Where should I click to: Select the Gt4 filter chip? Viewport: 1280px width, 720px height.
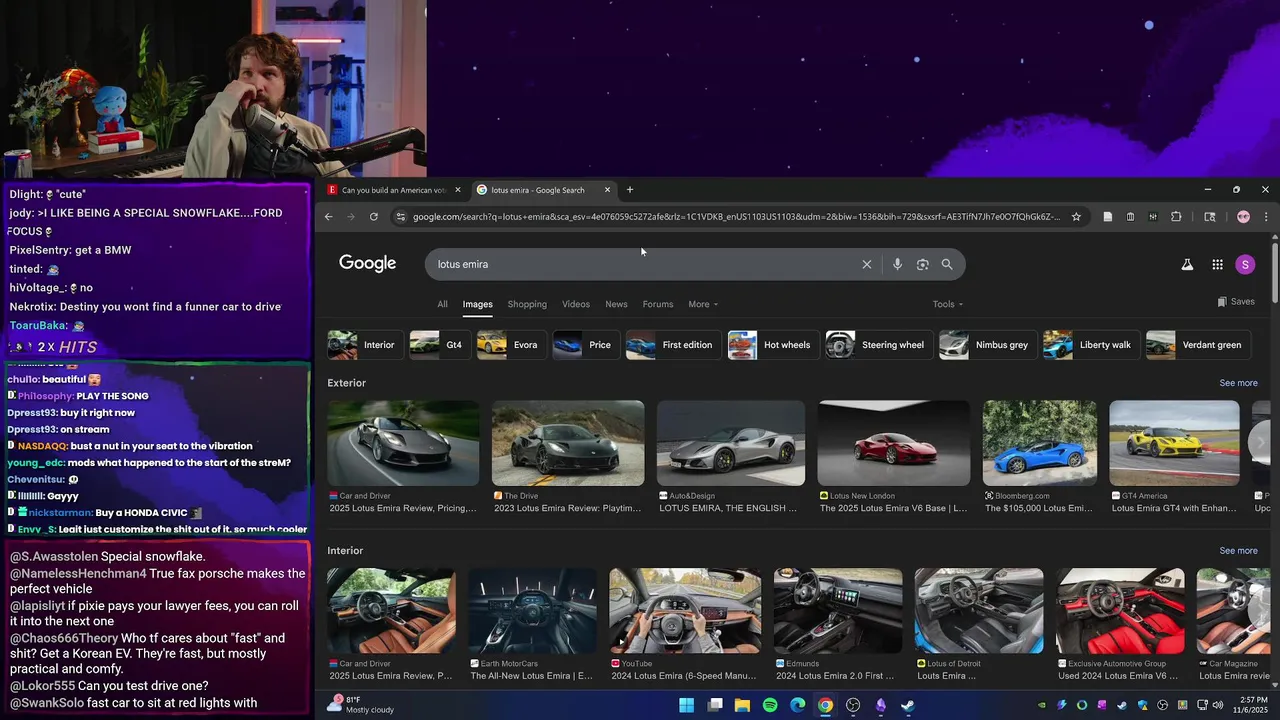point(440,345)
